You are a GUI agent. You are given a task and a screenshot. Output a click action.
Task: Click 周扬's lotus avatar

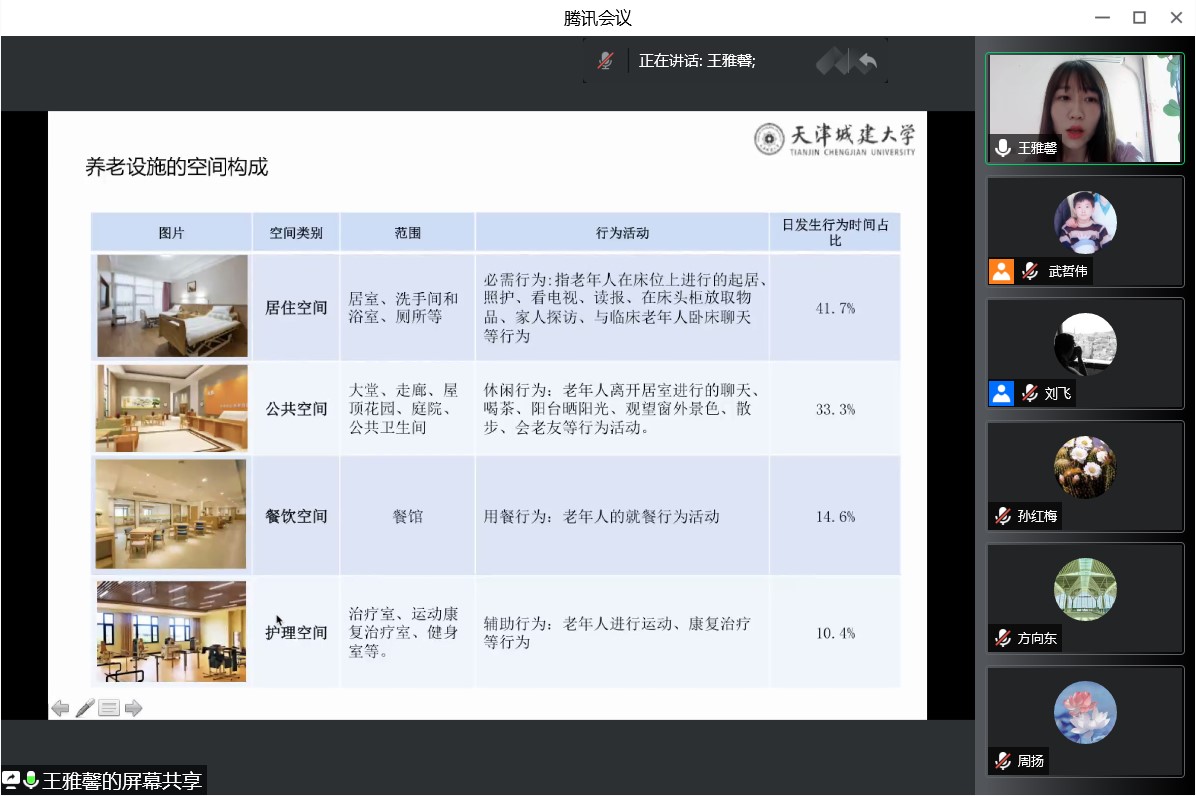1085,712
